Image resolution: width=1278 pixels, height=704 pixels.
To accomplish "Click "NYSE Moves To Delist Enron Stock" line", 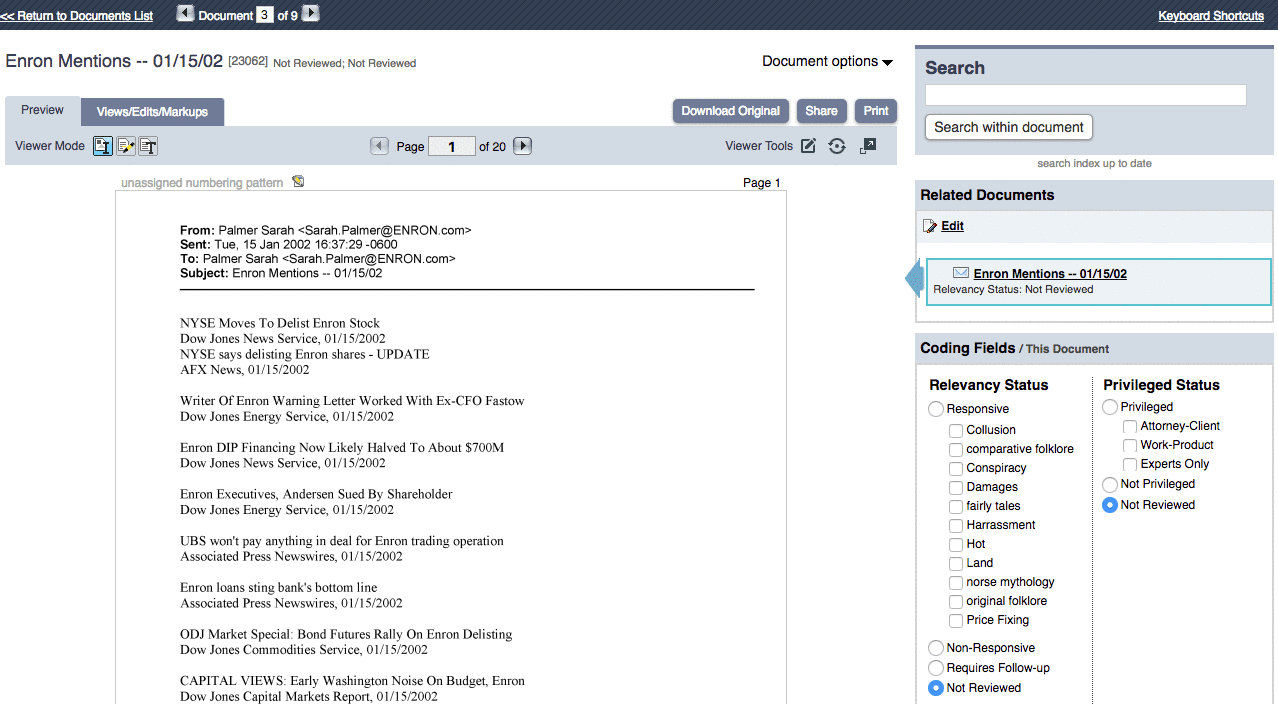I will 280,323.
